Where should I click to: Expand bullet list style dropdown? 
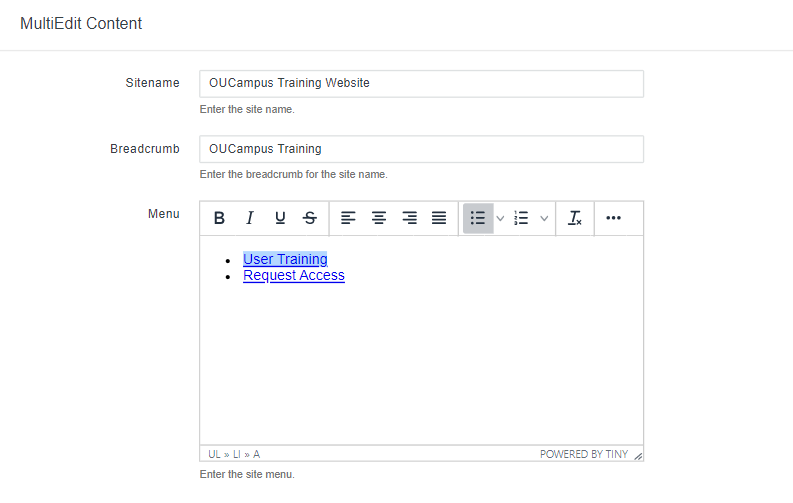coord(500,218)
